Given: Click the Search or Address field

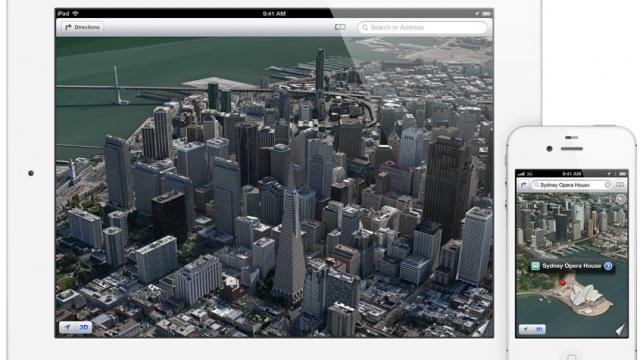Looking at the screenshot, I should coord(422,27).
